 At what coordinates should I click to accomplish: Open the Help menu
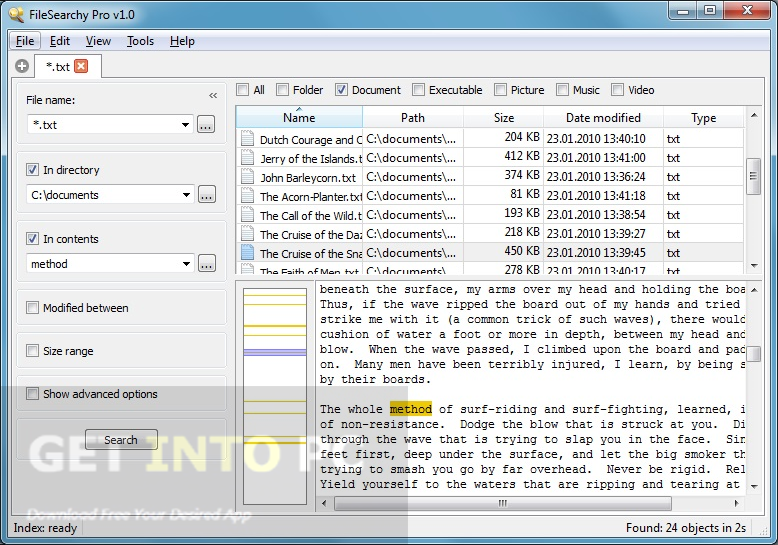182,41
